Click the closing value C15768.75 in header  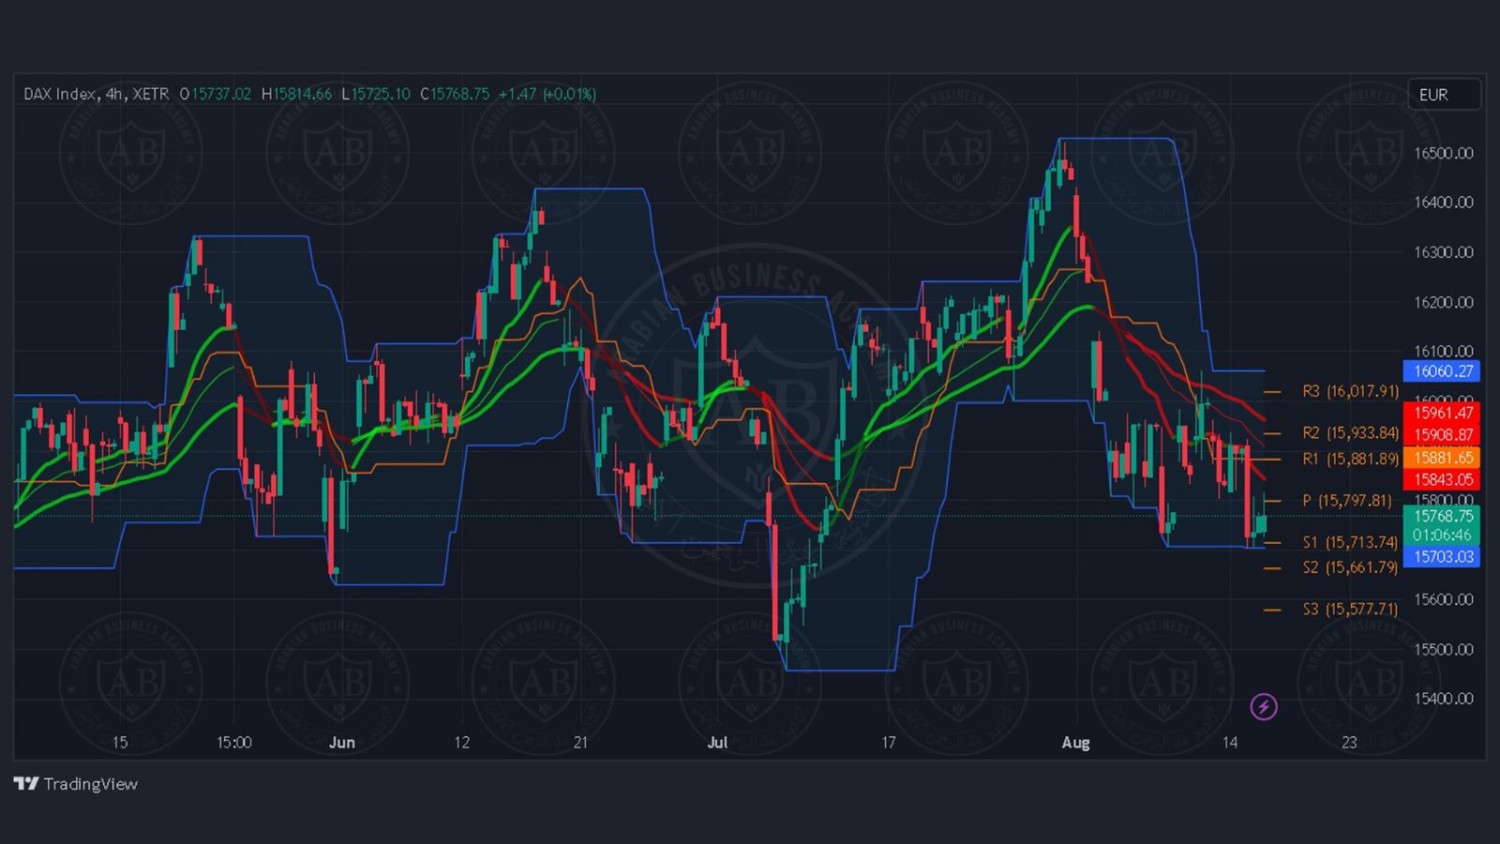[455, 94]
